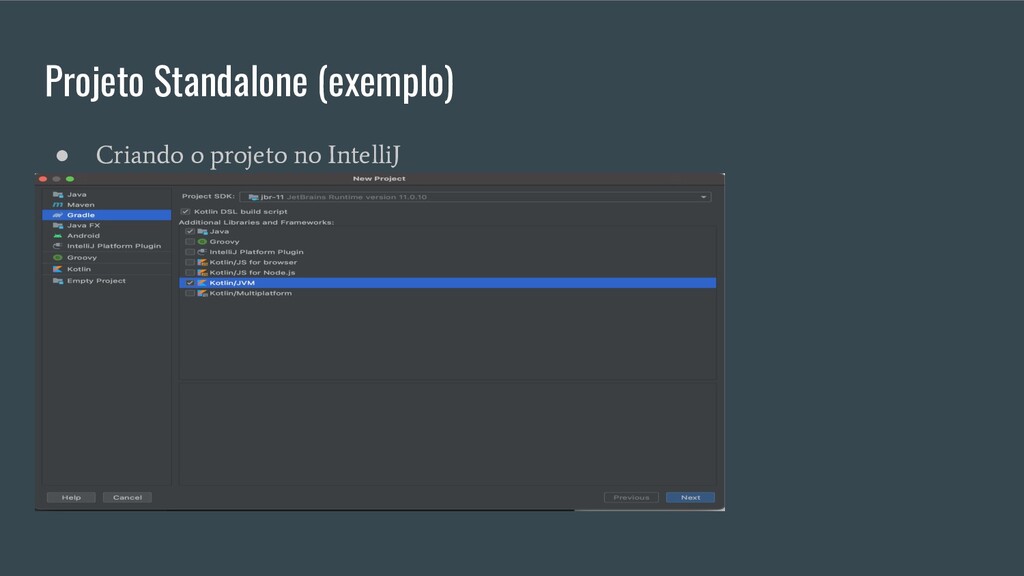Click the Android robot icon
This screenshot has width=1024, height=576.
pos(58,236)
